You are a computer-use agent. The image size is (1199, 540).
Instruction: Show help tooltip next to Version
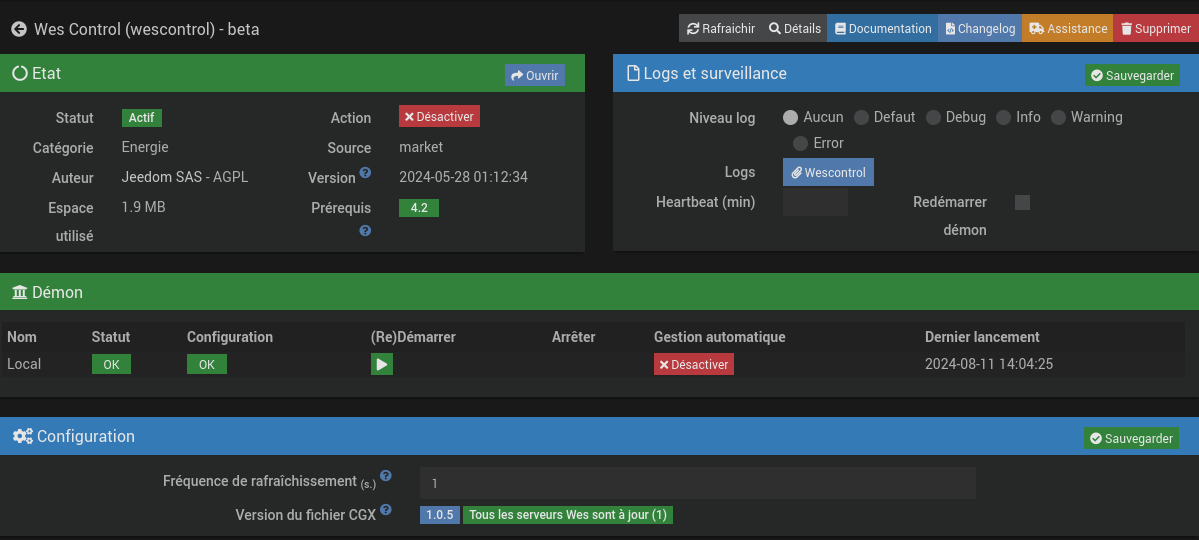366,173
